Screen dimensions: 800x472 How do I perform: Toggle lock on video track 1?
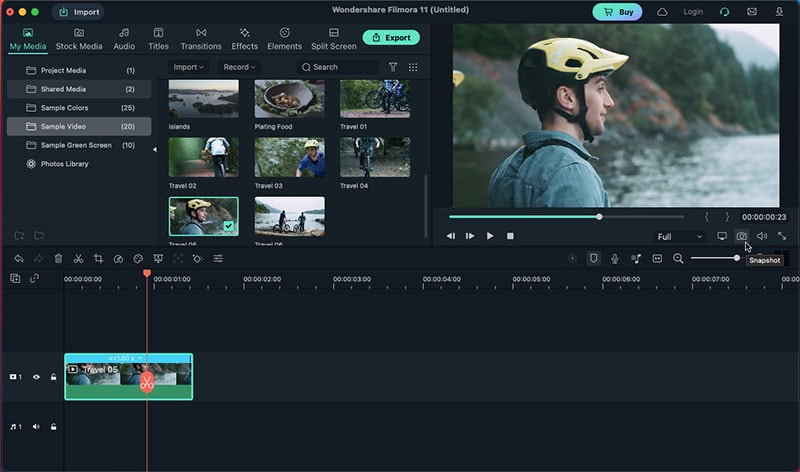coord(53,377)
